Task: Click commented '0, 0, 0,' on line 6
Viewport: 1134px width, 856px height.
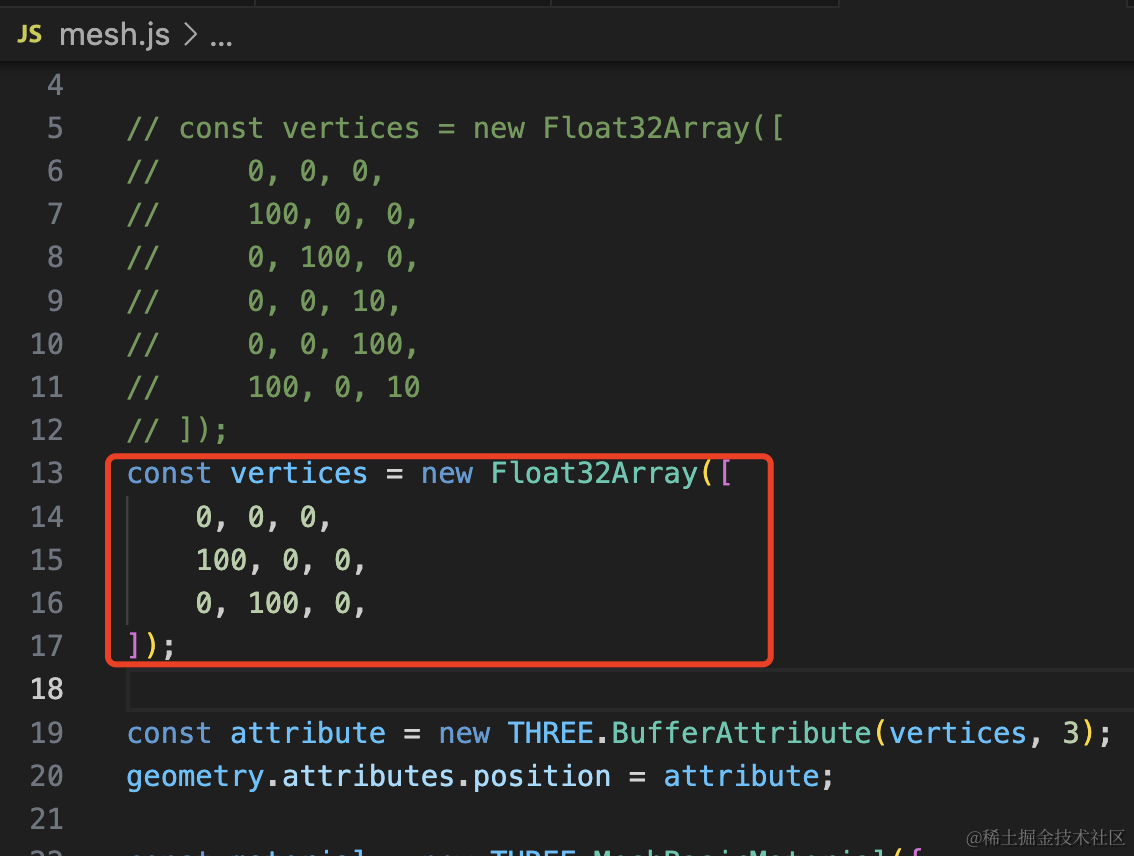Action: (x=315, y=171)
